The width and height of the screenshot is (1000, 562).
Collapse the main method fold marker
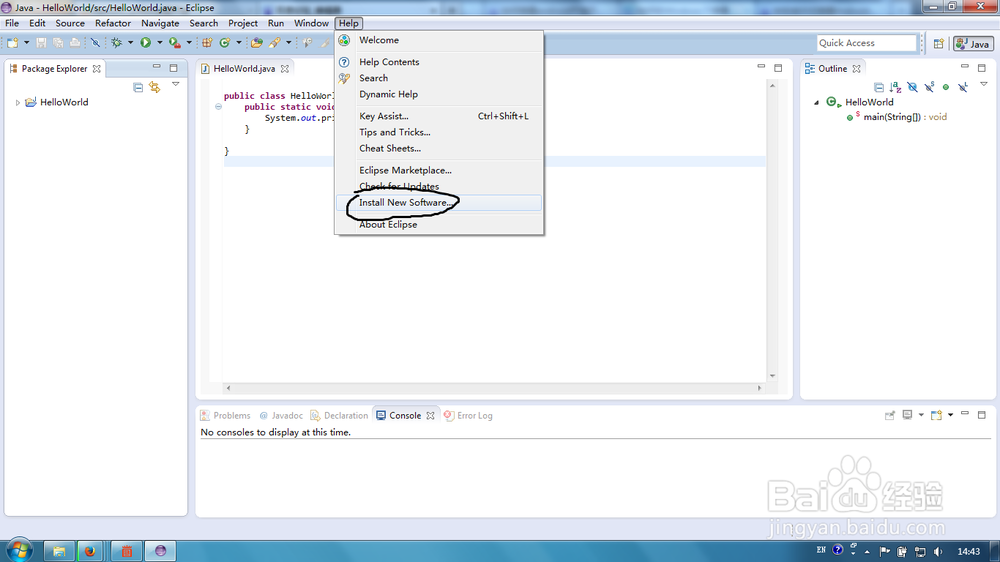(x=218, y=107)
